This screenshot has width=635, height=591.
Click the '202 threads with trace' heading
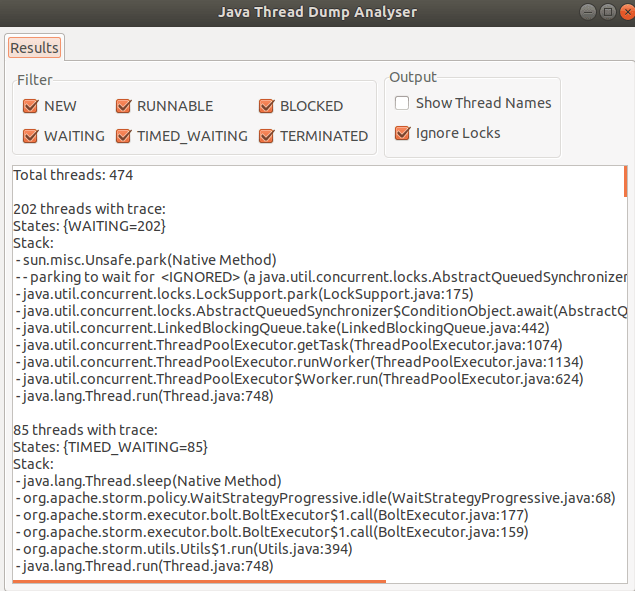tap(90, 209)
